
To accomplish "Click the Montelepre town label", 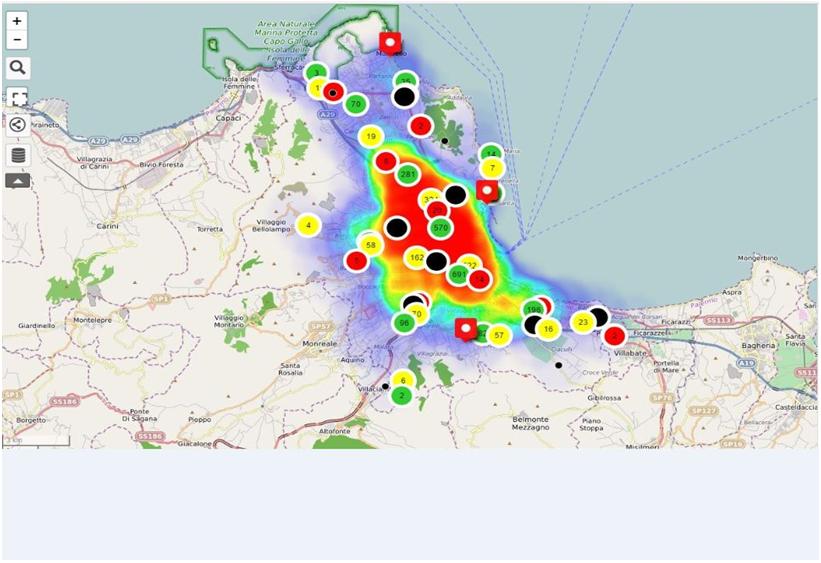I will 93,320.
